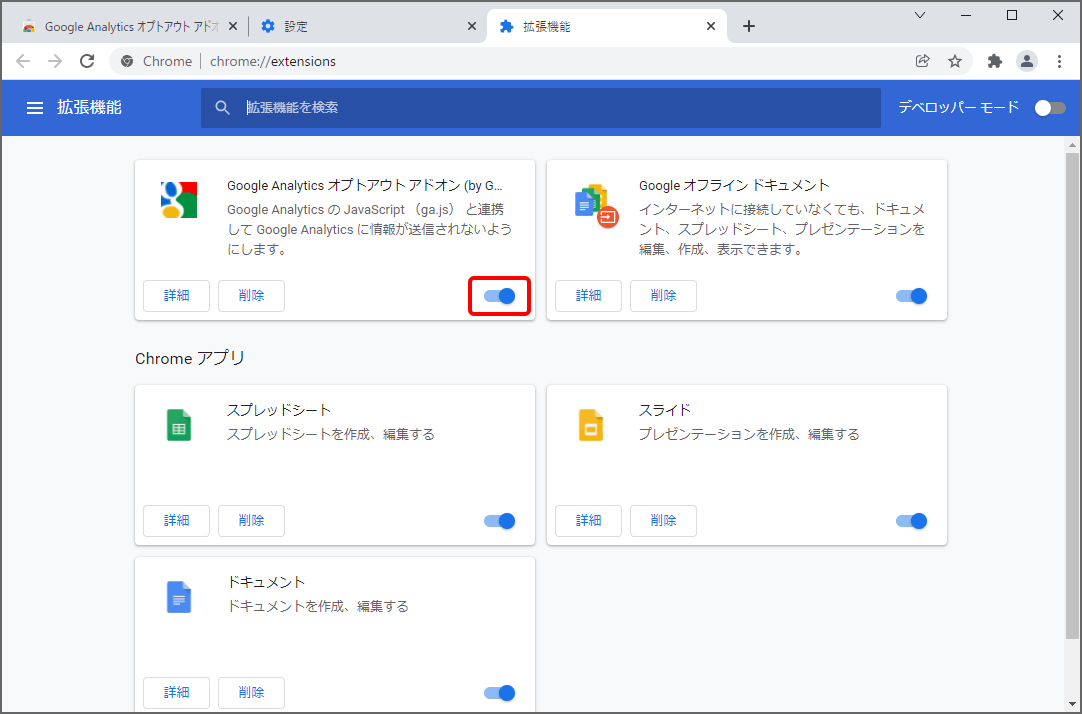Toggle デベロッパー モード switch
The image size is (1082, 714).
[1050, 108]
